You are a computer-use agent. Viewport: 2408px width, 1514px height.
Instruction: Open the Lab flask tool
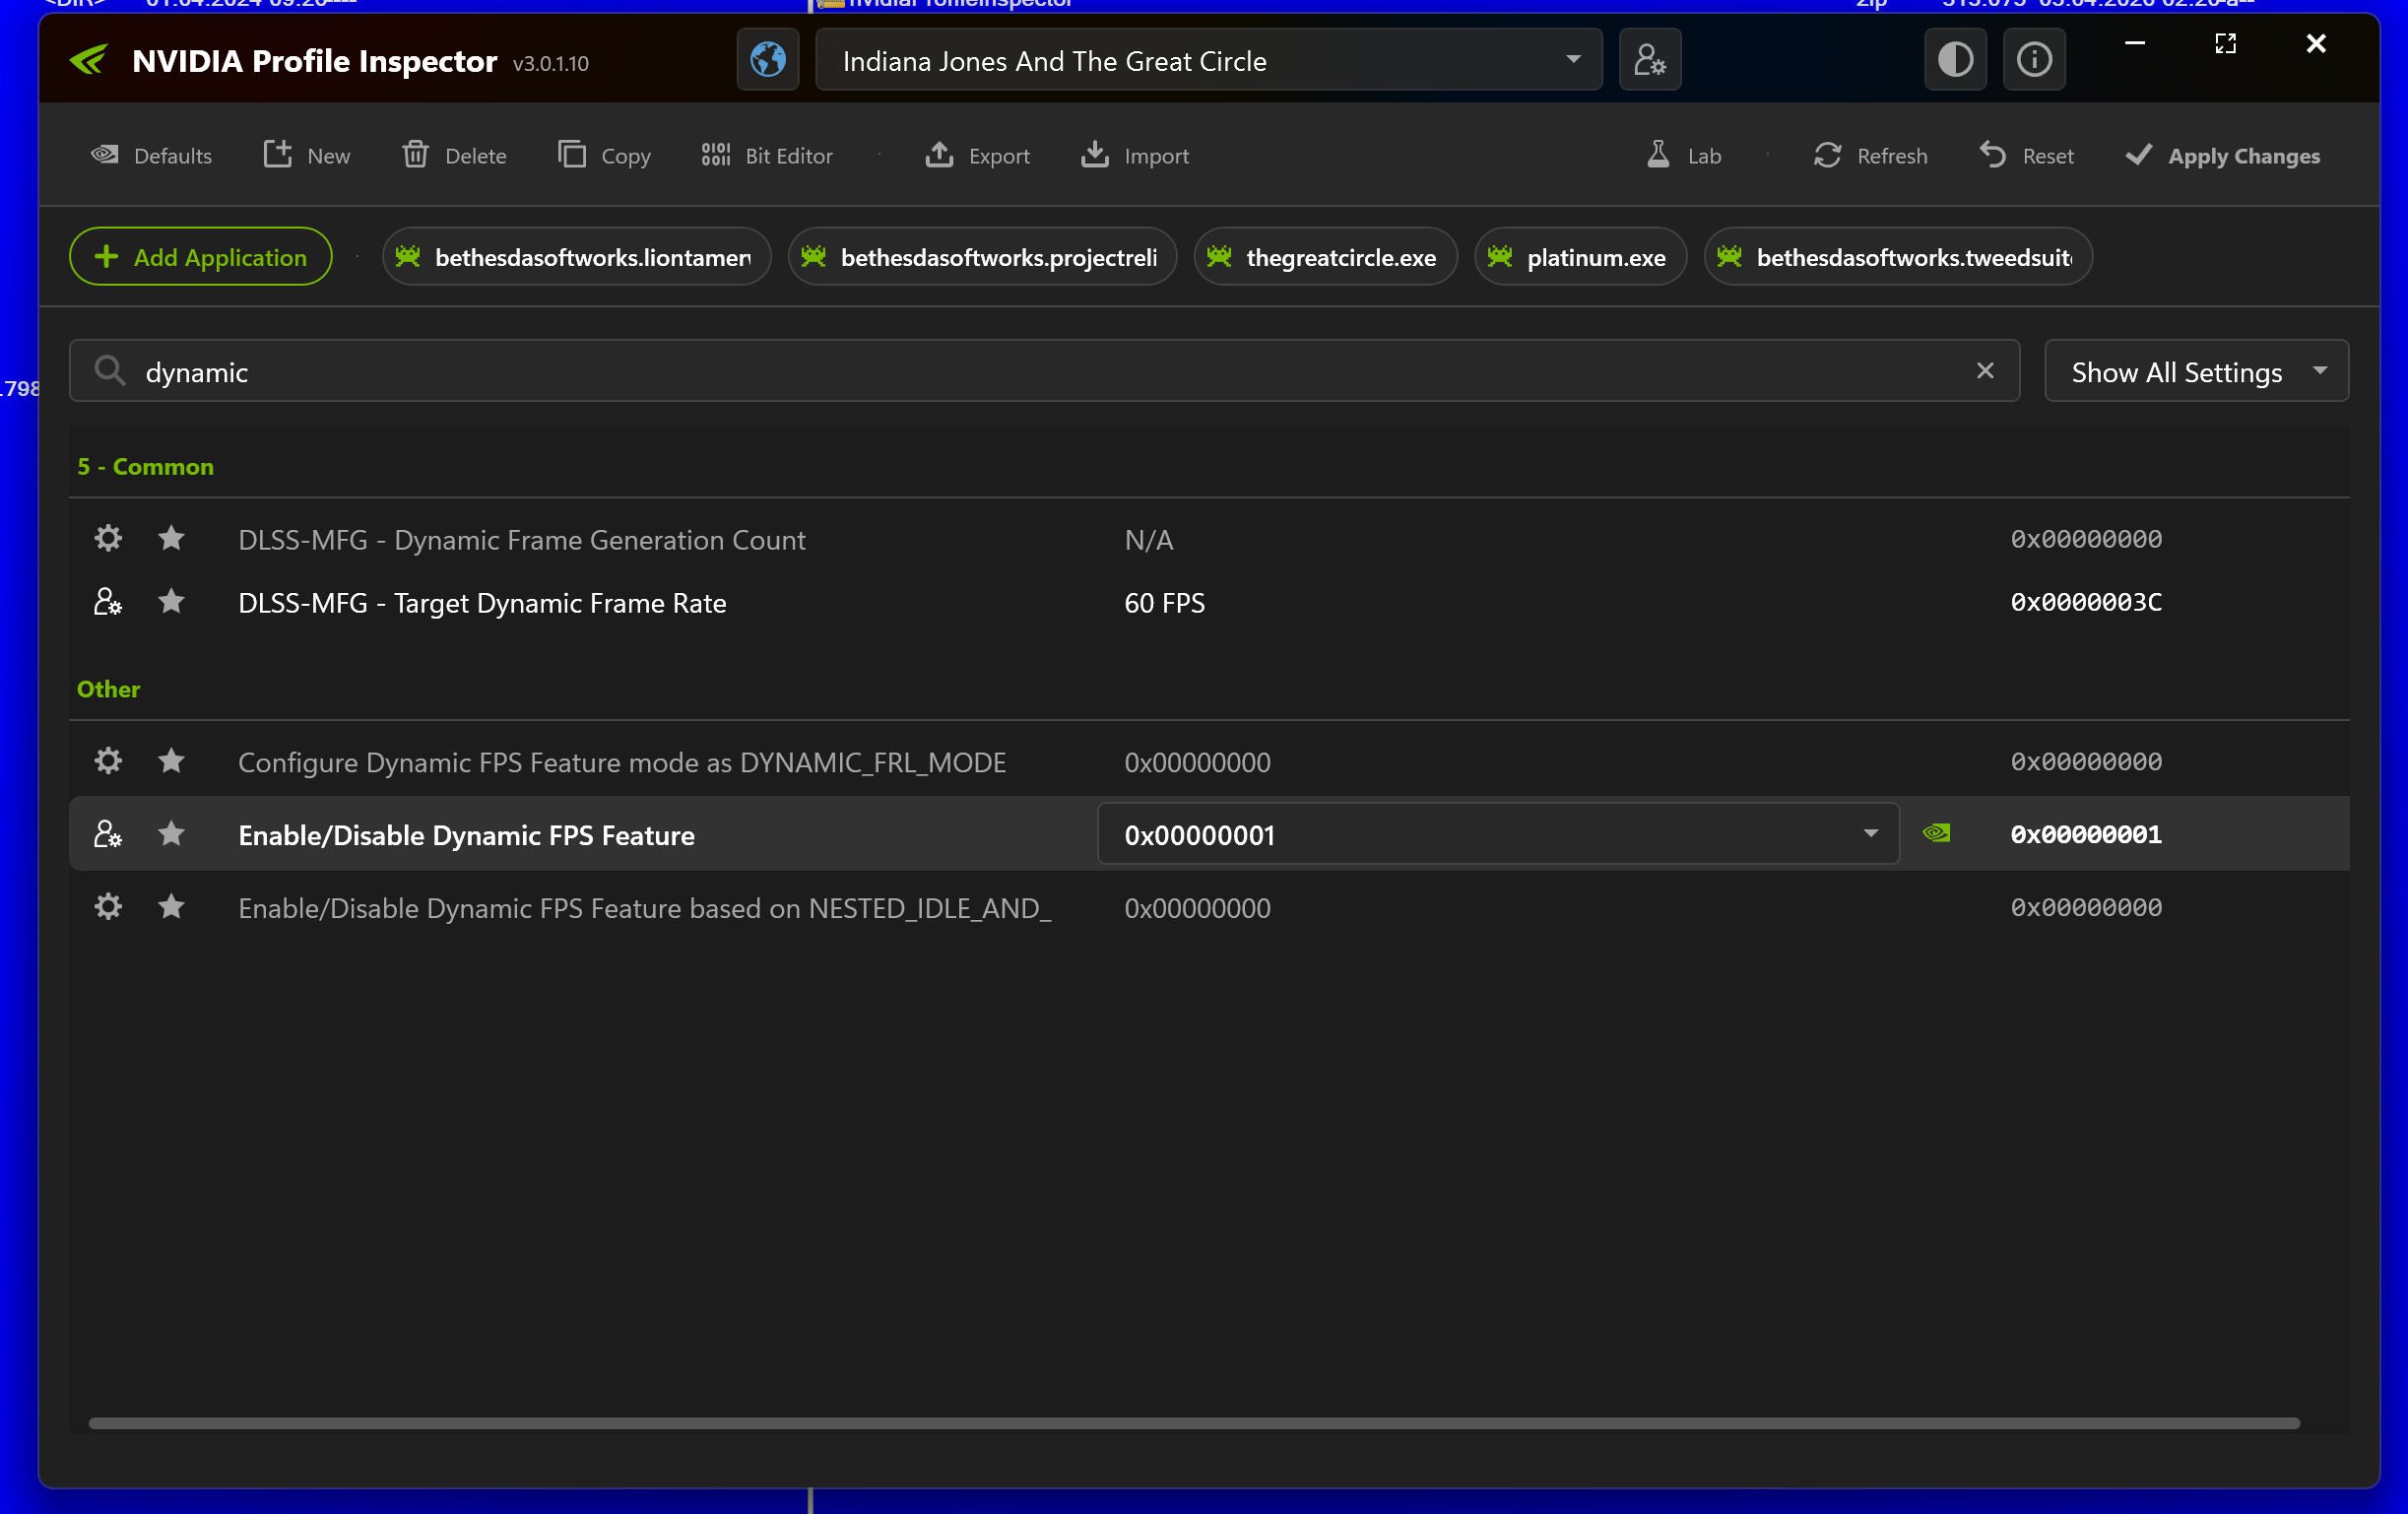pyautogui.click(x=1684, y=155)
